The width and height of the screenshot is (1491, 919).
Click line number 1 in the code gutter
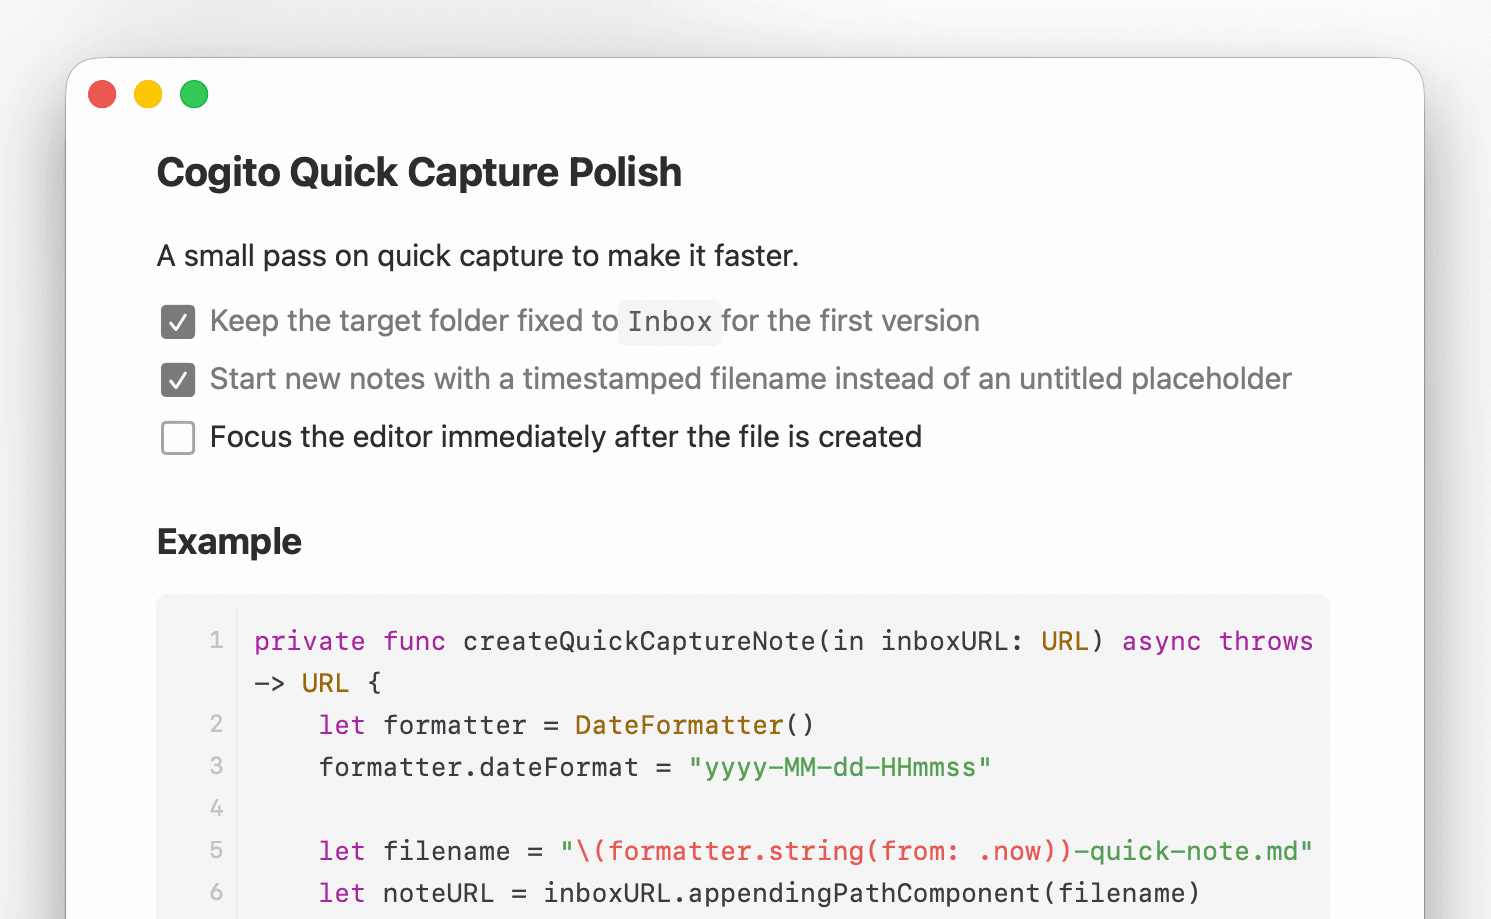pos(216,640)
